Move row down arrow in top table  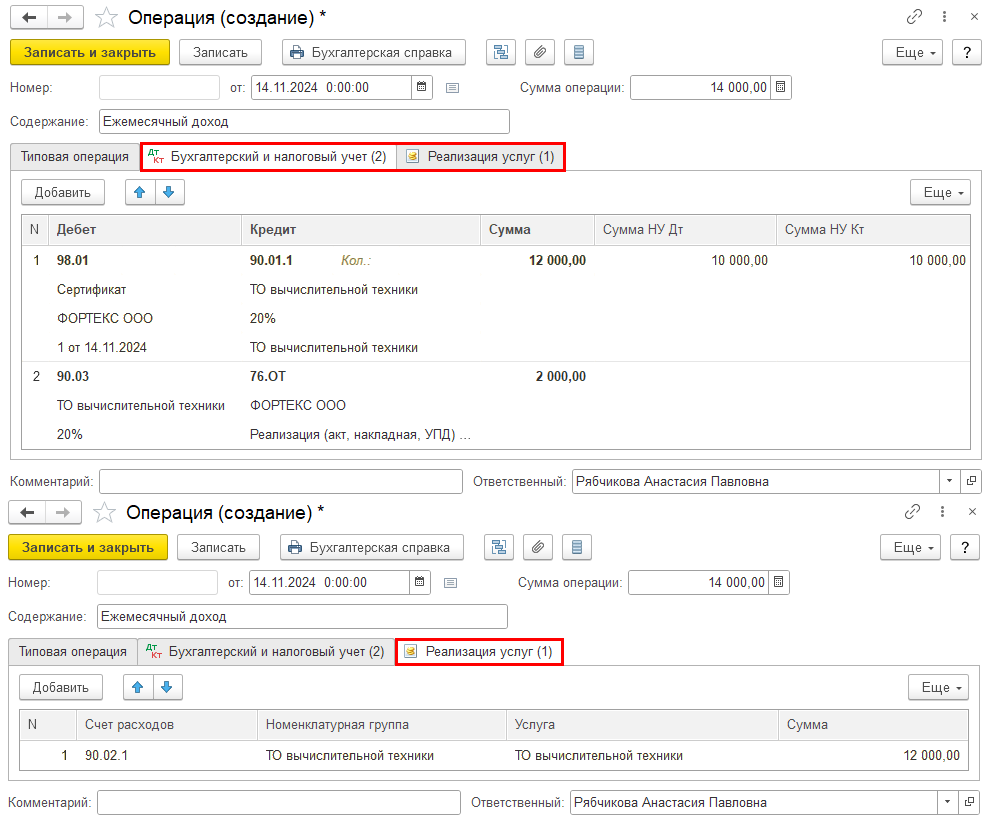coord(169,192)
